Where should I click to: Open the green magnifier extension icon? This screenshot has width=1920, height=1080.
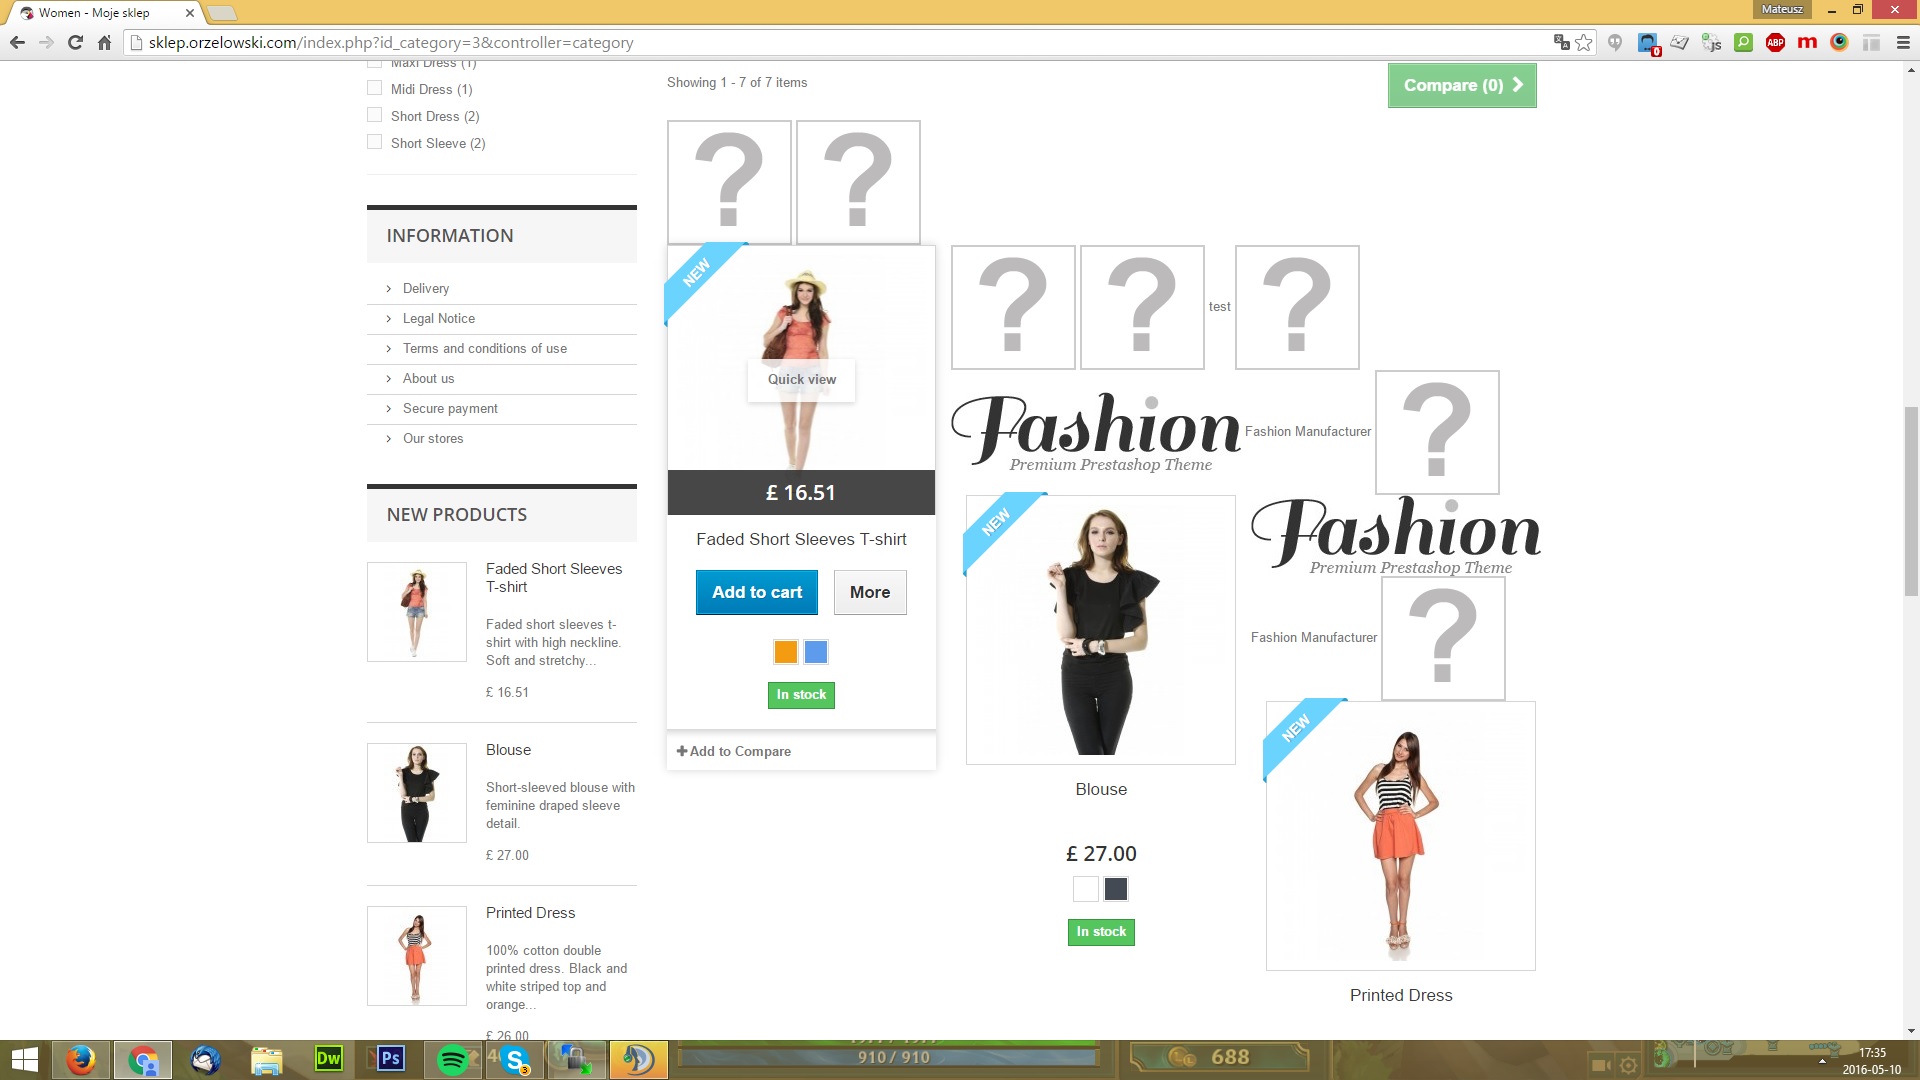pyautogui.click(x=1743, y=43)
